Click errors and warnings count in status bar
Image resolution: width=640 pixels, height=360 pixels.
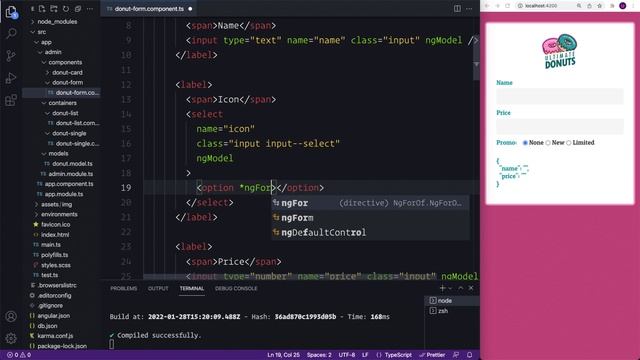(19, 355)
